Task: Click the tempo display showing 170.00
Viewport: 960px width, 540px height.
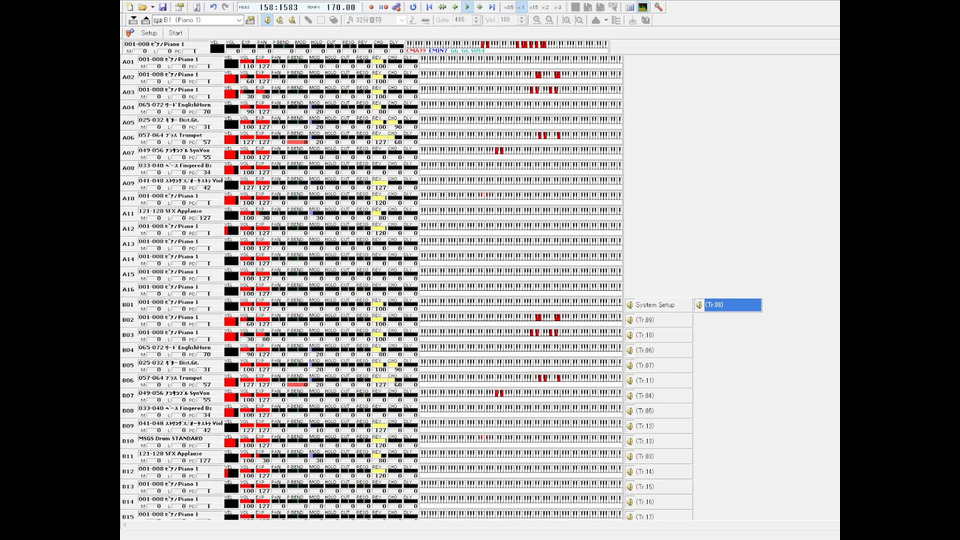Action: point(341,7)
